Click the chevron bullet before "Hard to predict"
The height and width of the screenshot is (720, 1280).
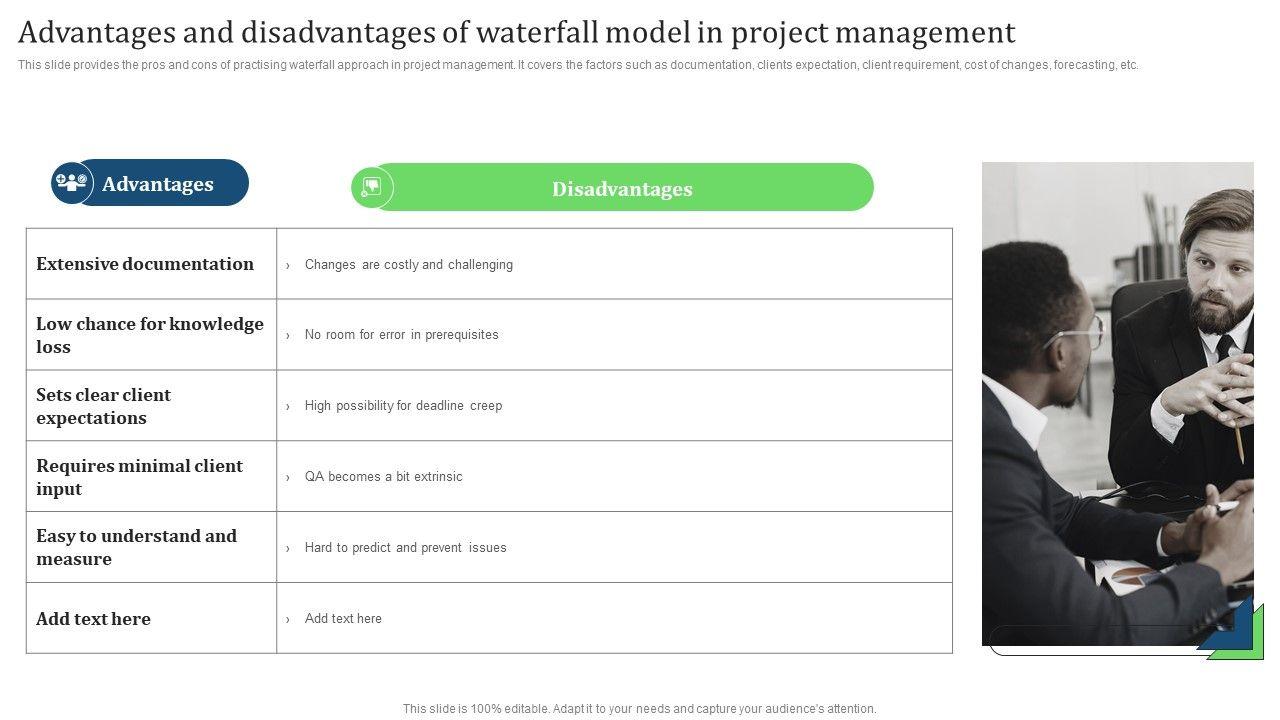tap(288, 549)
